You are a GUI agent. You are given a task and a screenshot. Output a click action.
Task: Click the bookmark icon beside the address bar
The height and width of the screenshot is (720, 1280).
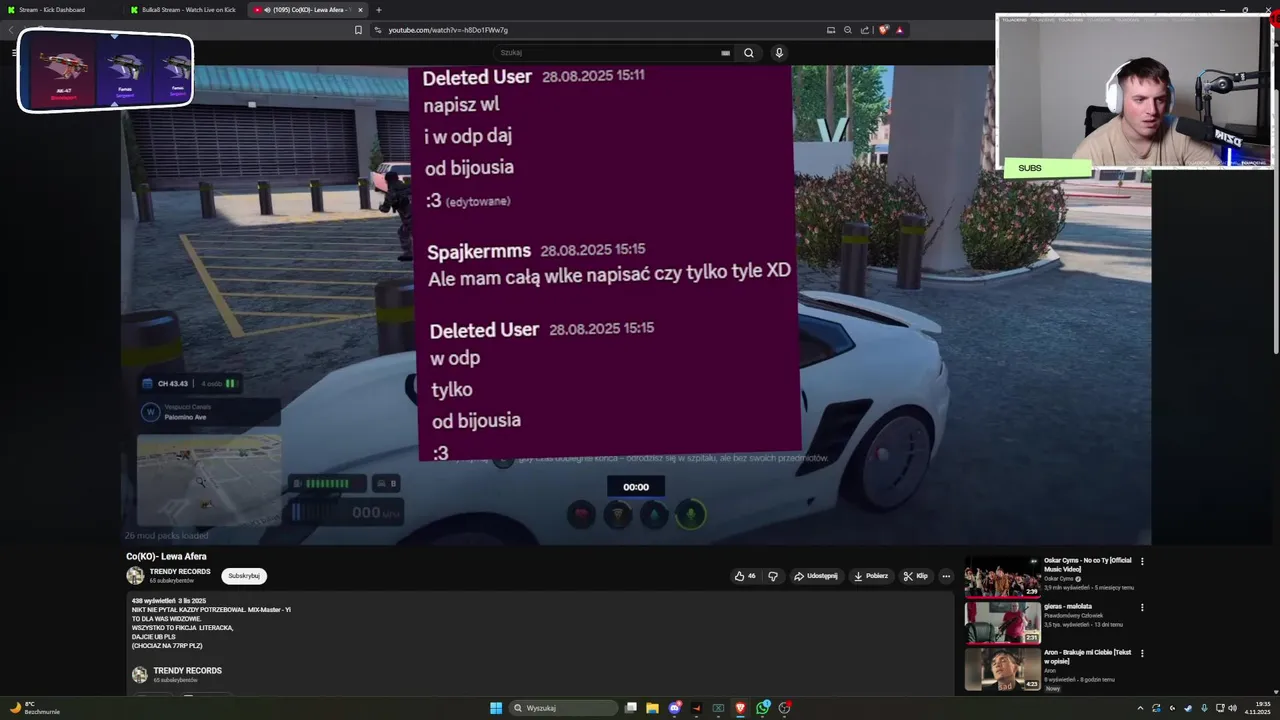[358, 30]
